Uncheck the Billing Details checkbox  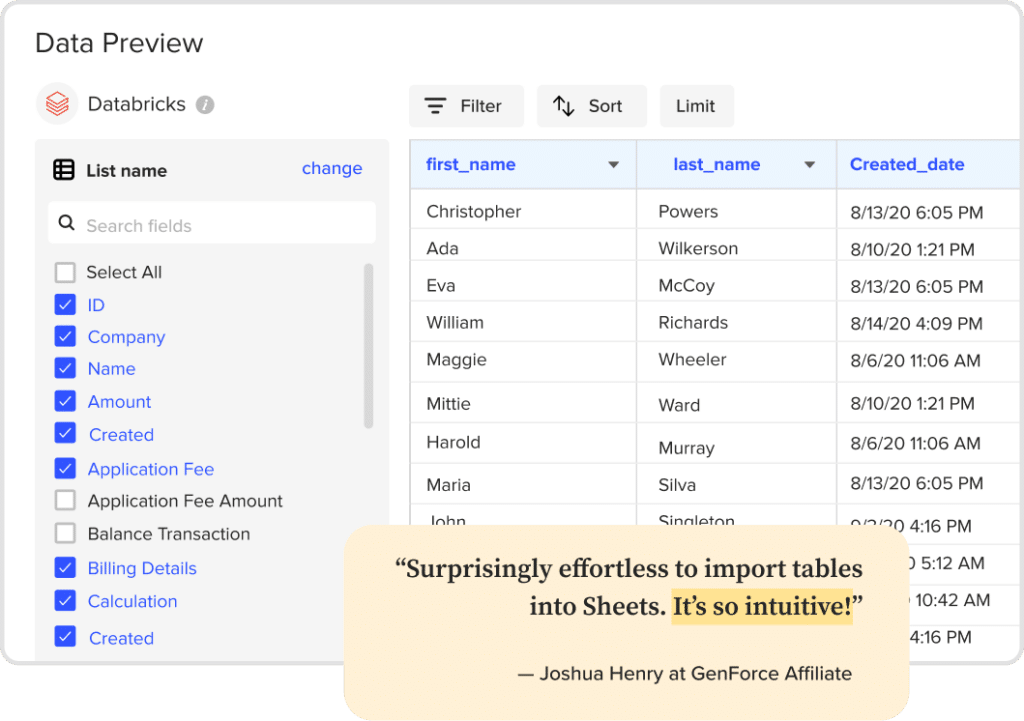(65, 568)
